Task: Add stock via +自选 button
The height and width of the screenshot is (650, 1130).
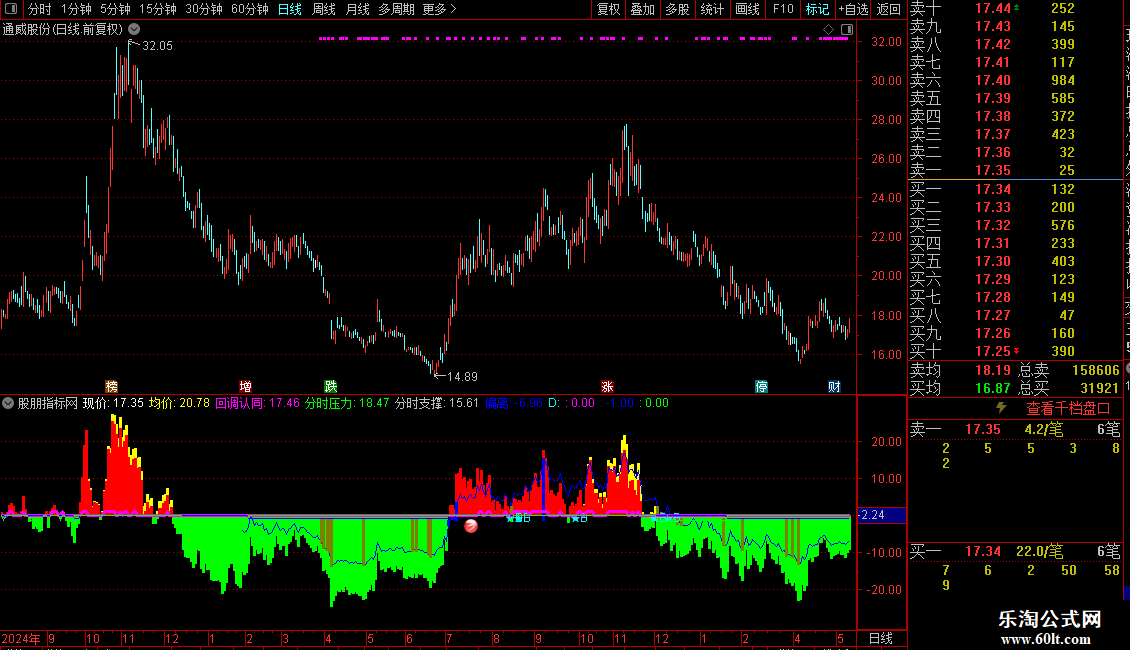Action: [x=853, y=9]
